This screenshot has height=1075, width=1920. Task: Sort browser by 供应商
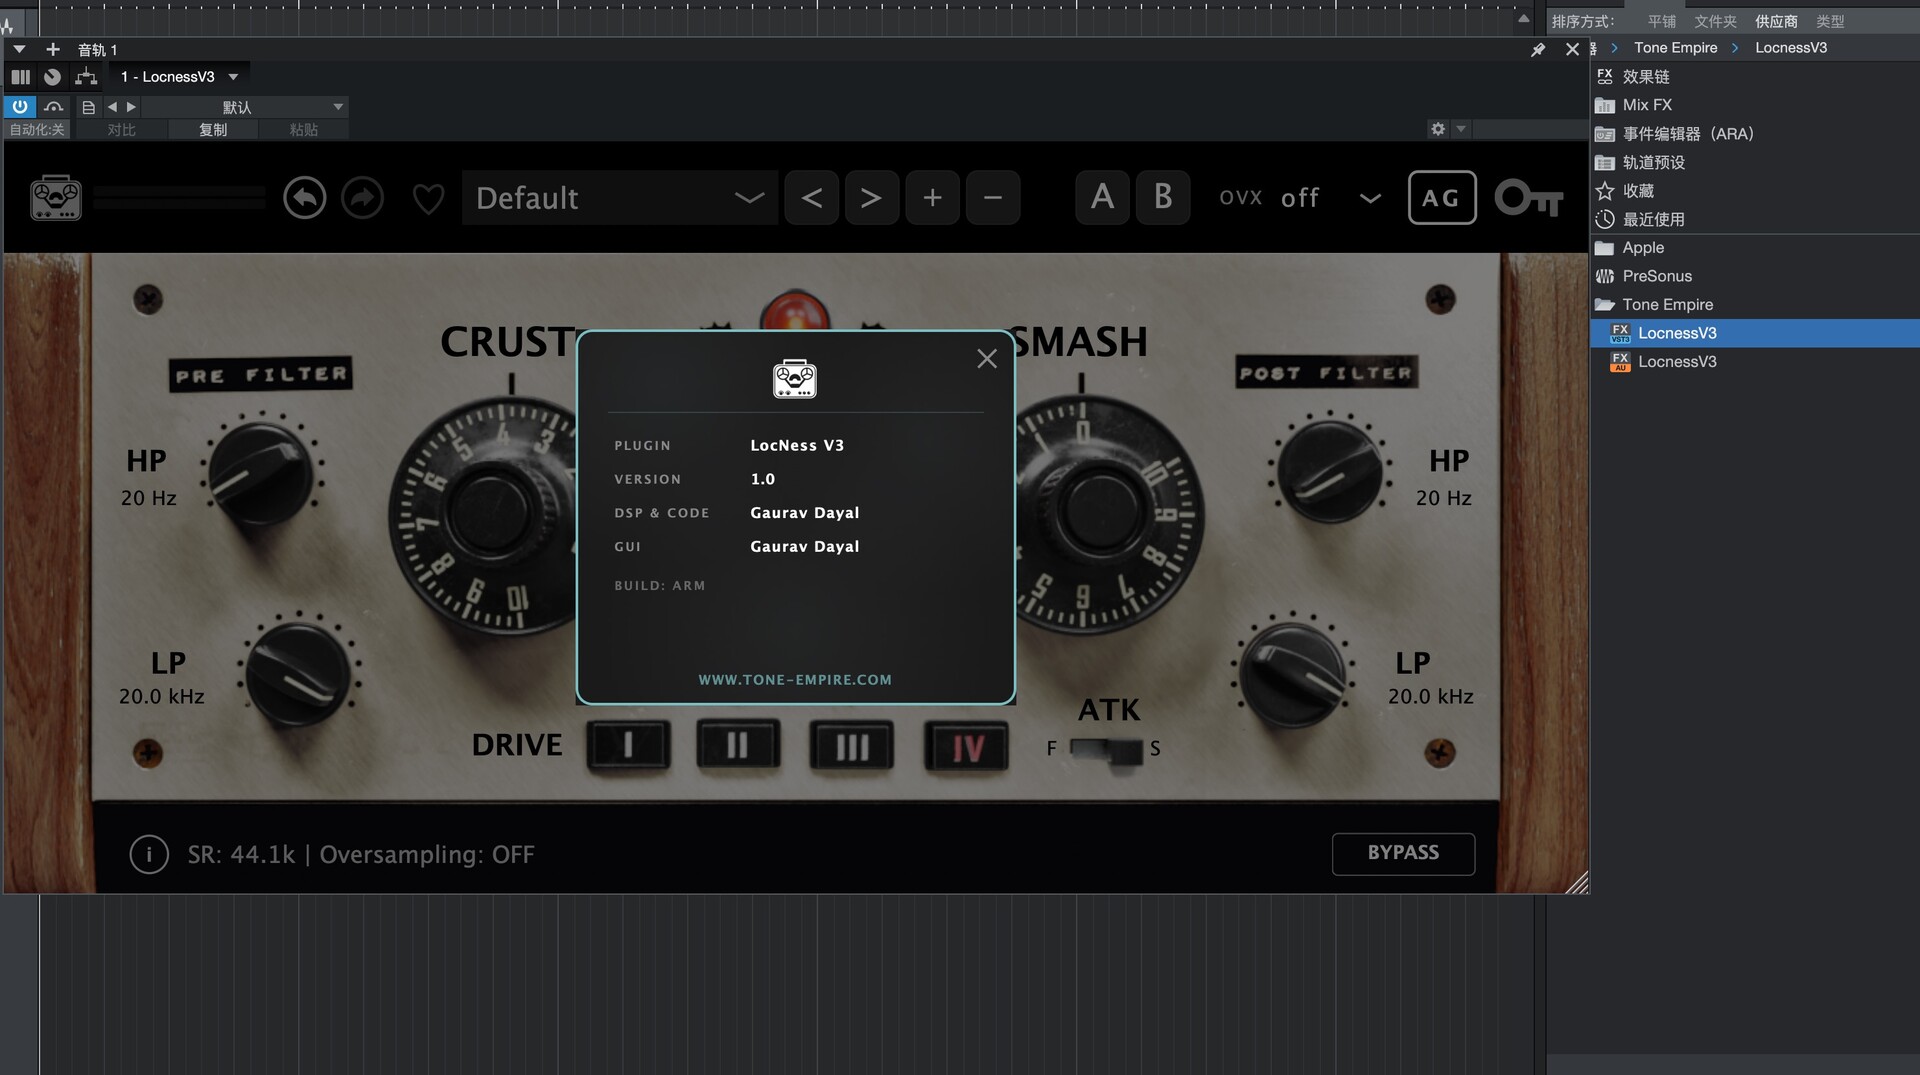(x=1776, y=21)
